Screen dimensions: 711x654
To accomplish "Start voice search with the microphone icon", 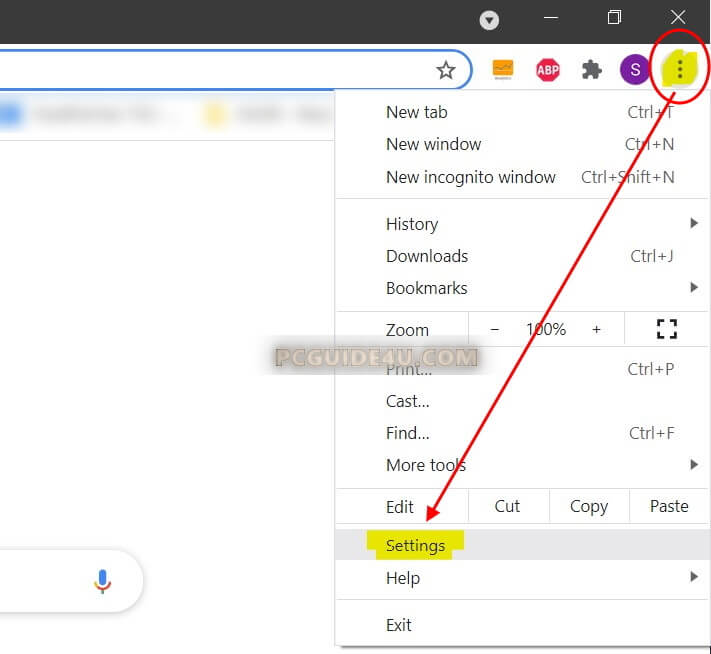I will click(x=102, y=581).
